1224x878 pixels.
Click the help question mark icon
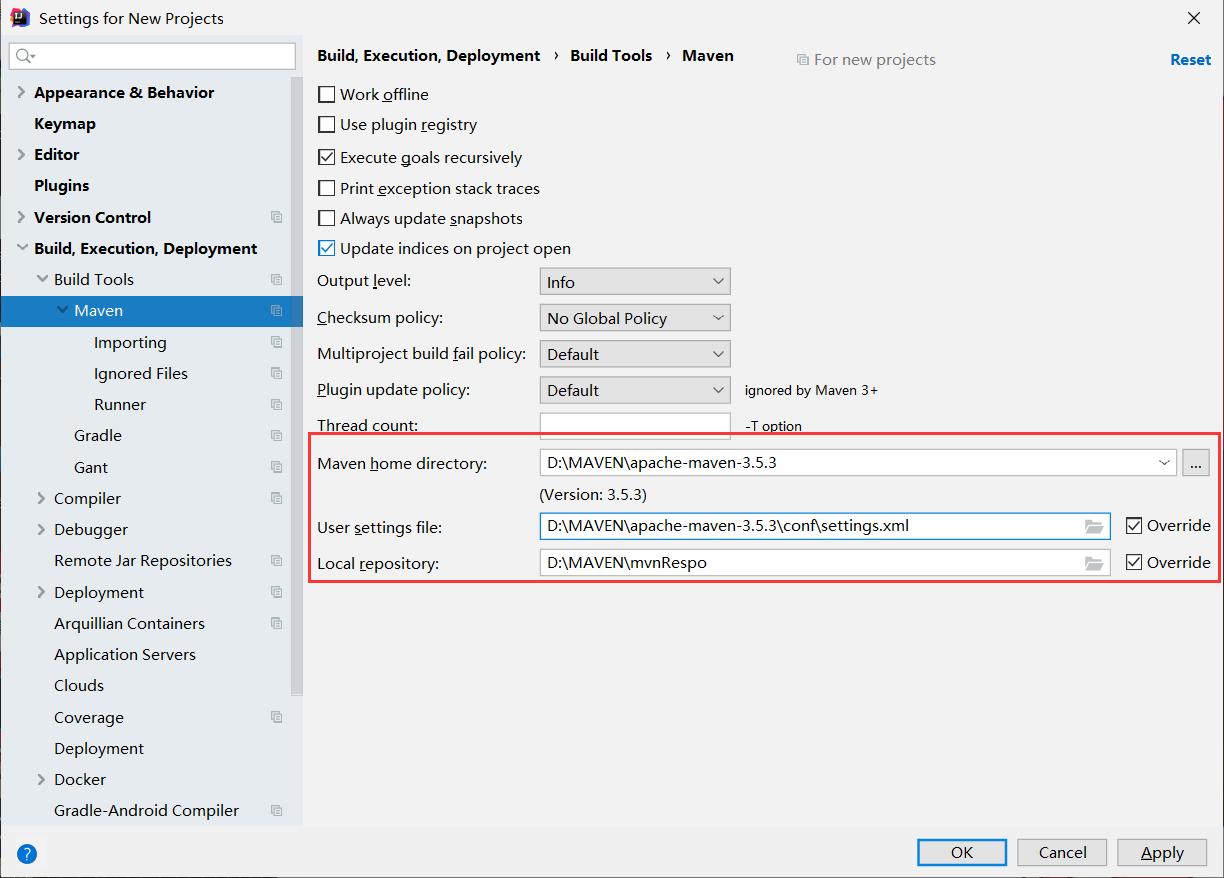[x=27, y=853]
